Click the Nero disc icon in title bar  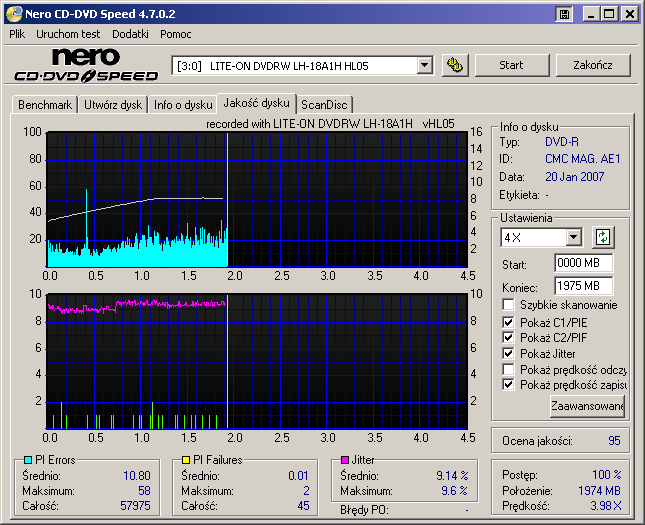click(14, 14)
